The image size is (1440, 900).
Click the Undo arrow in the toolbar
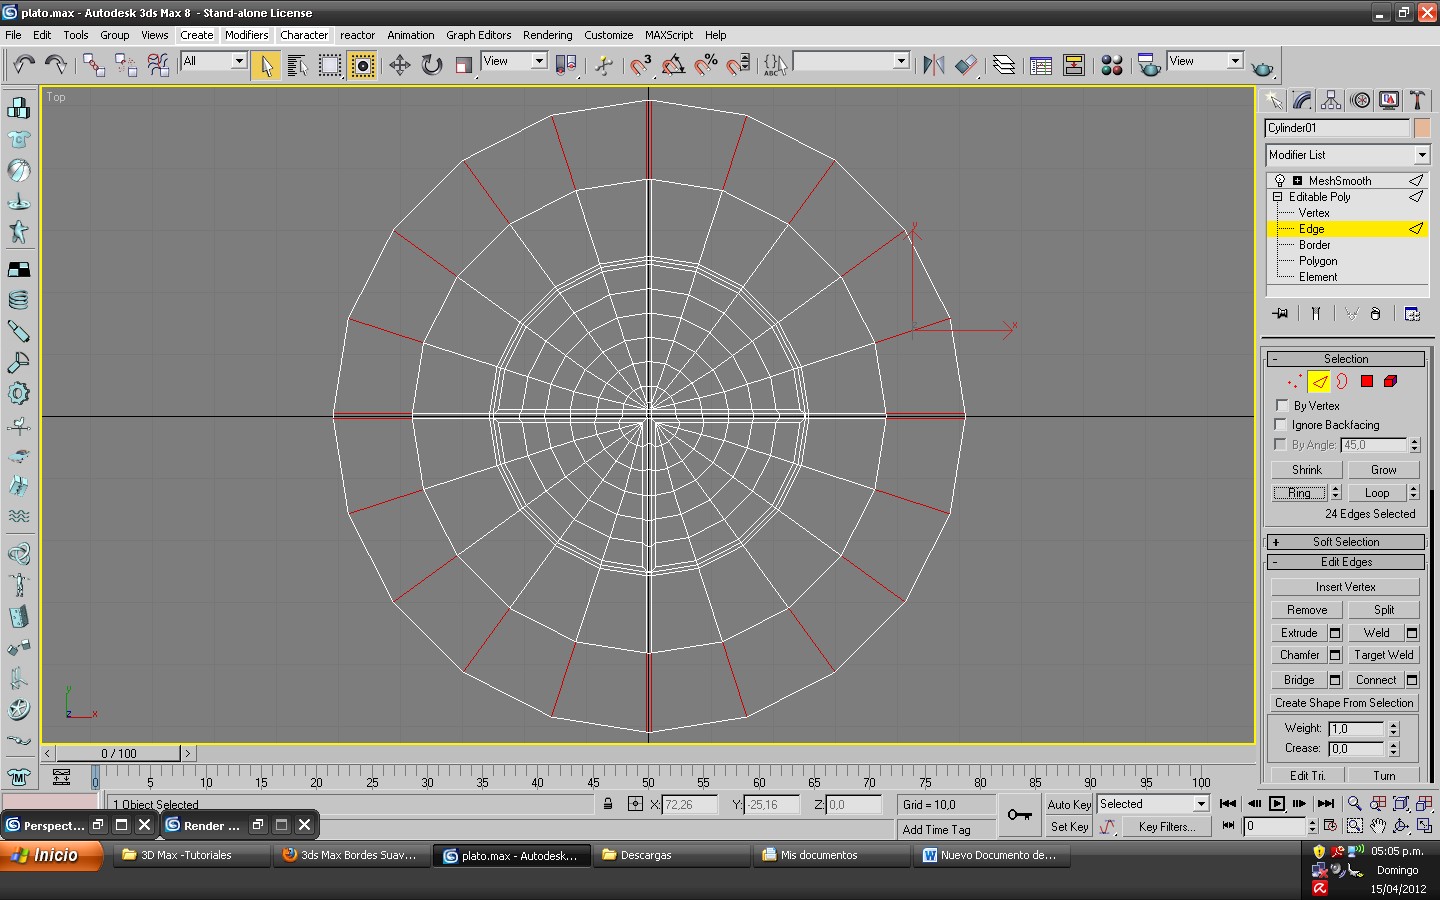[24, 65]
